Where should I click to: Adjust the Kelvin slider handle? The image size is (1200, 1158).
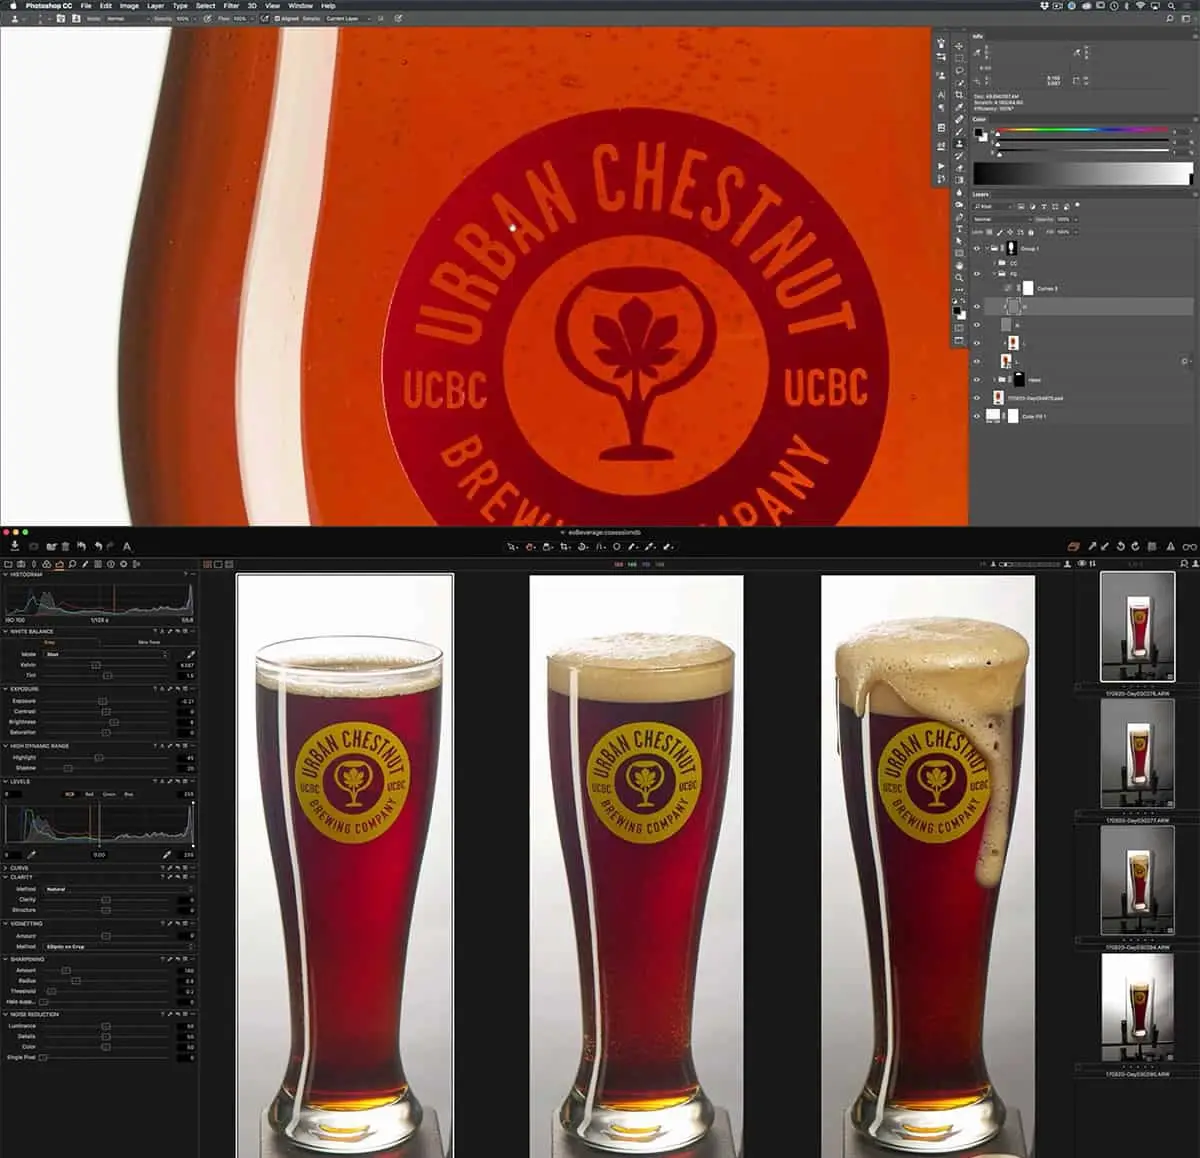tap(97, 665)
